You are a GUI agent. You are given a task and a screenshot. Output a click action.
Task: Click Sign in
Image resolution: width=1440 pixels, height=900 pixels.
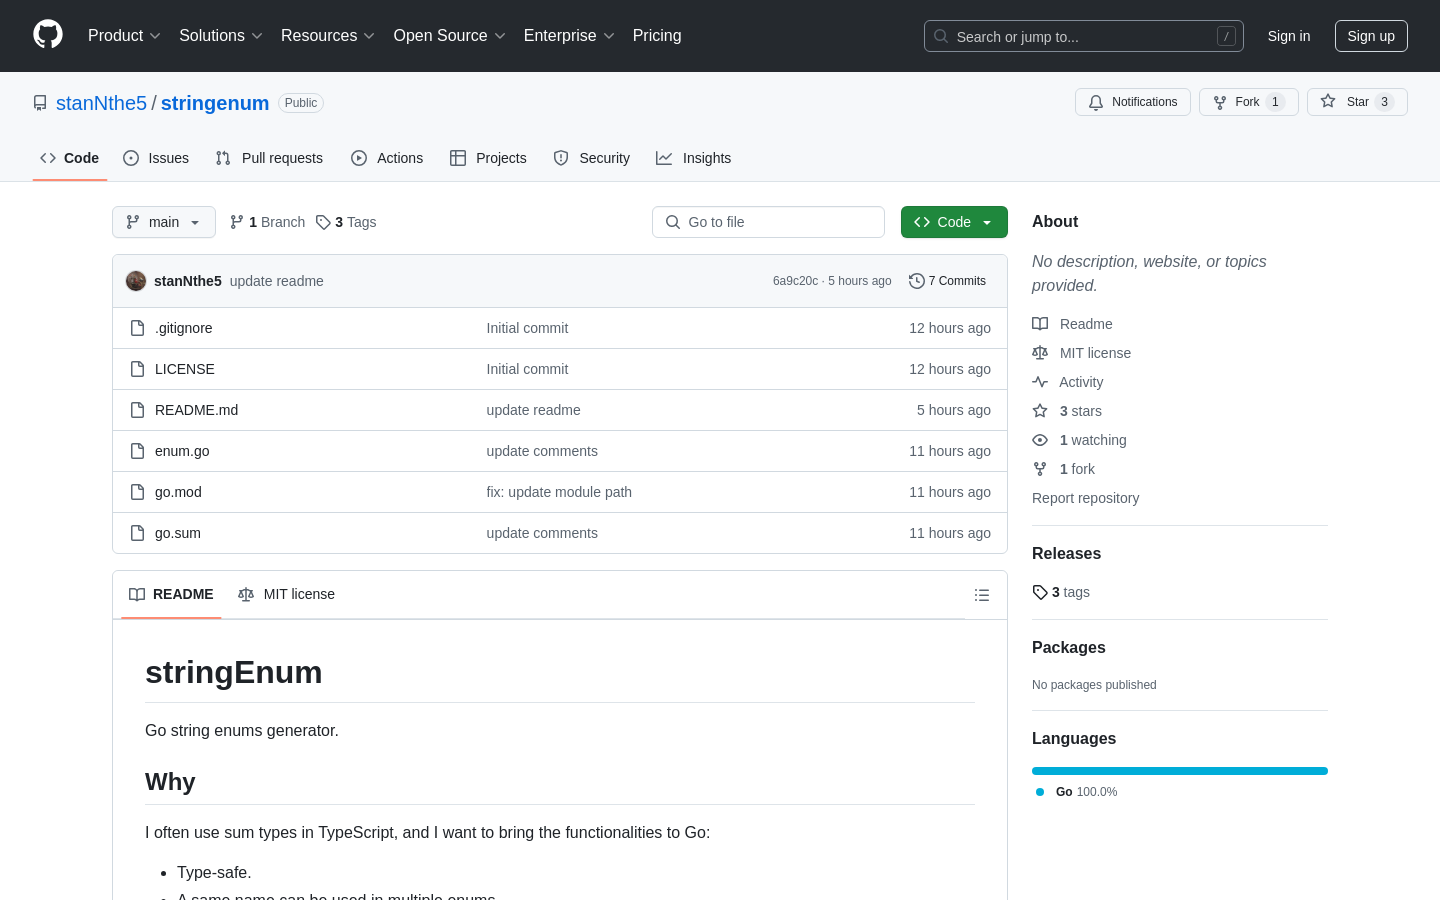click(1289, 36)
